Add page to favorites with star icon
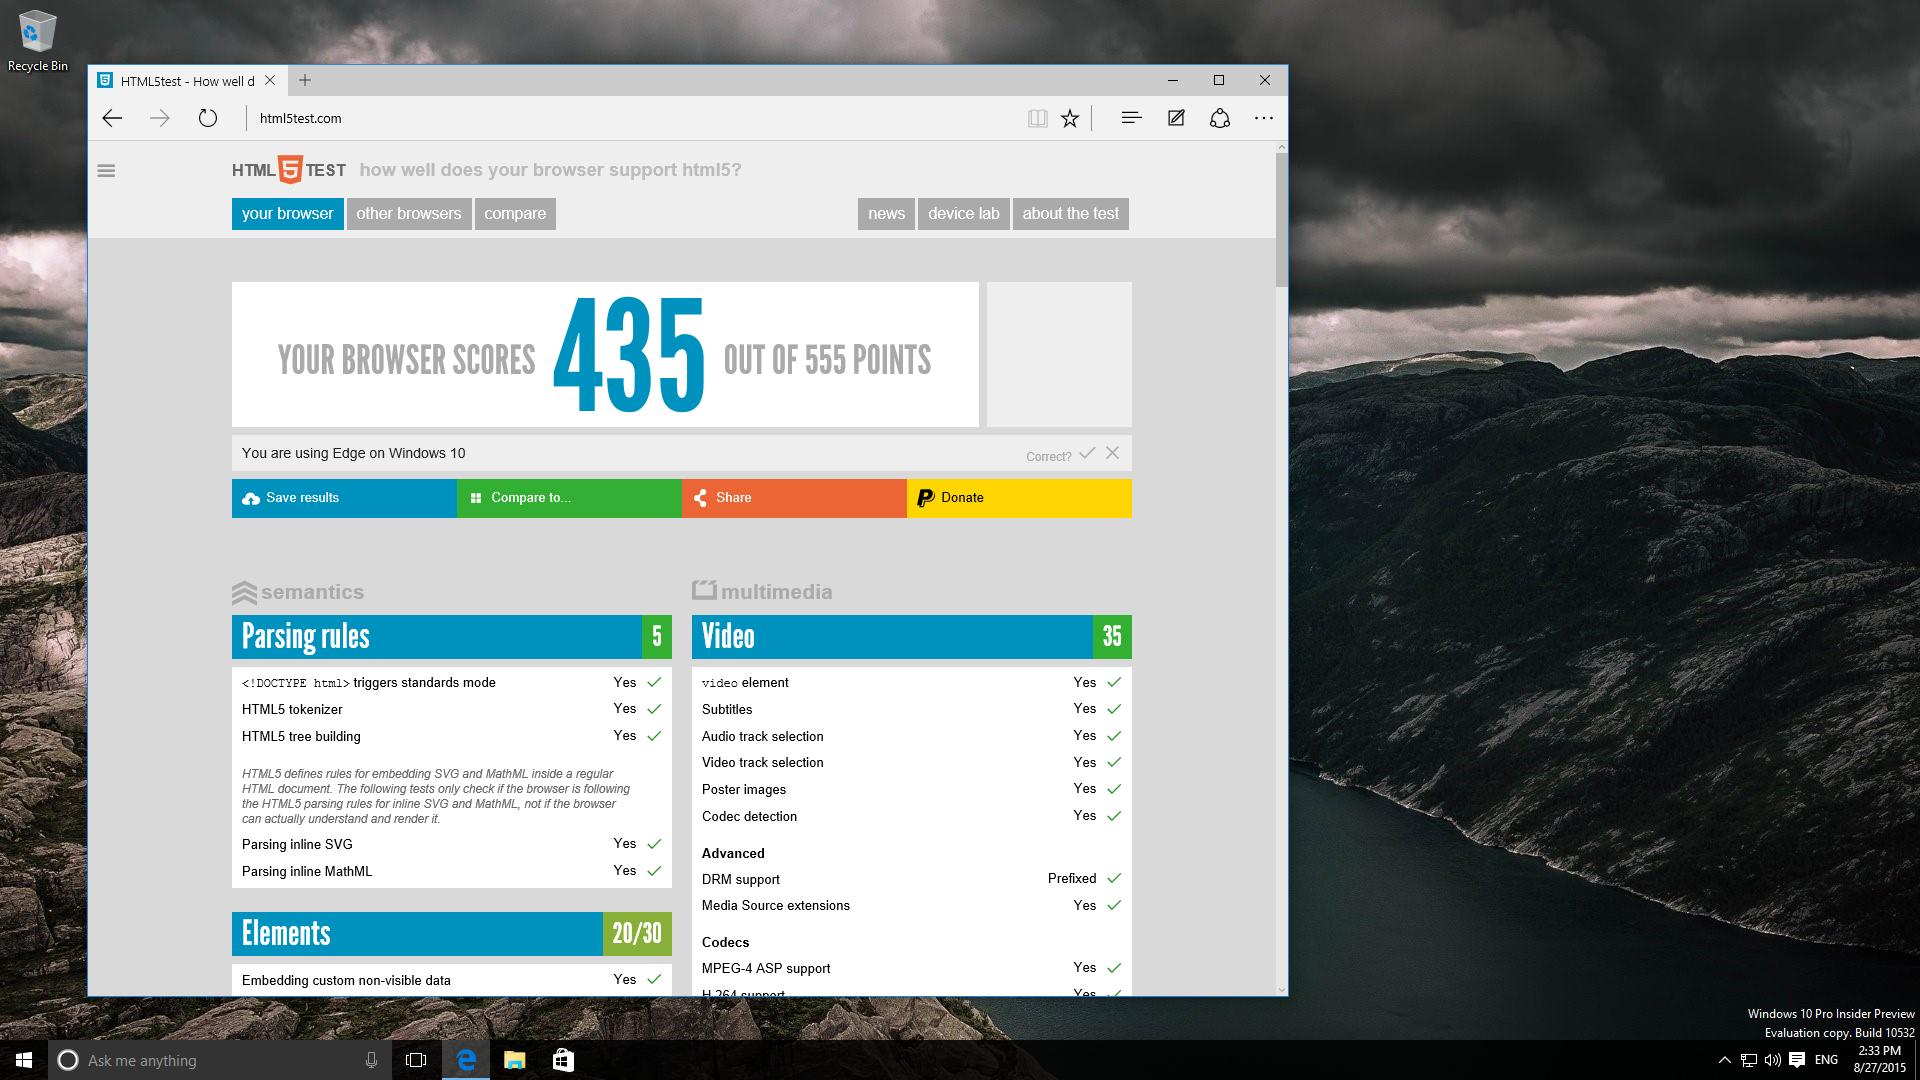The image size is (1920, 1080). 1070,118
